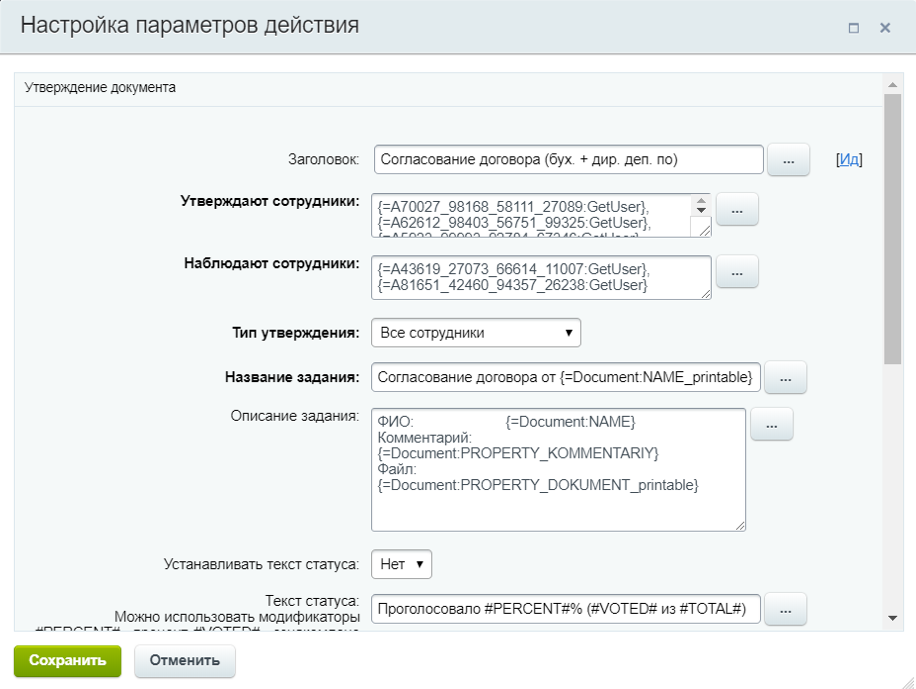Screen dimensions: 916x689
Task: Focus the Заголовок text field
Action: pyautogui.click(x=568, y=160)
